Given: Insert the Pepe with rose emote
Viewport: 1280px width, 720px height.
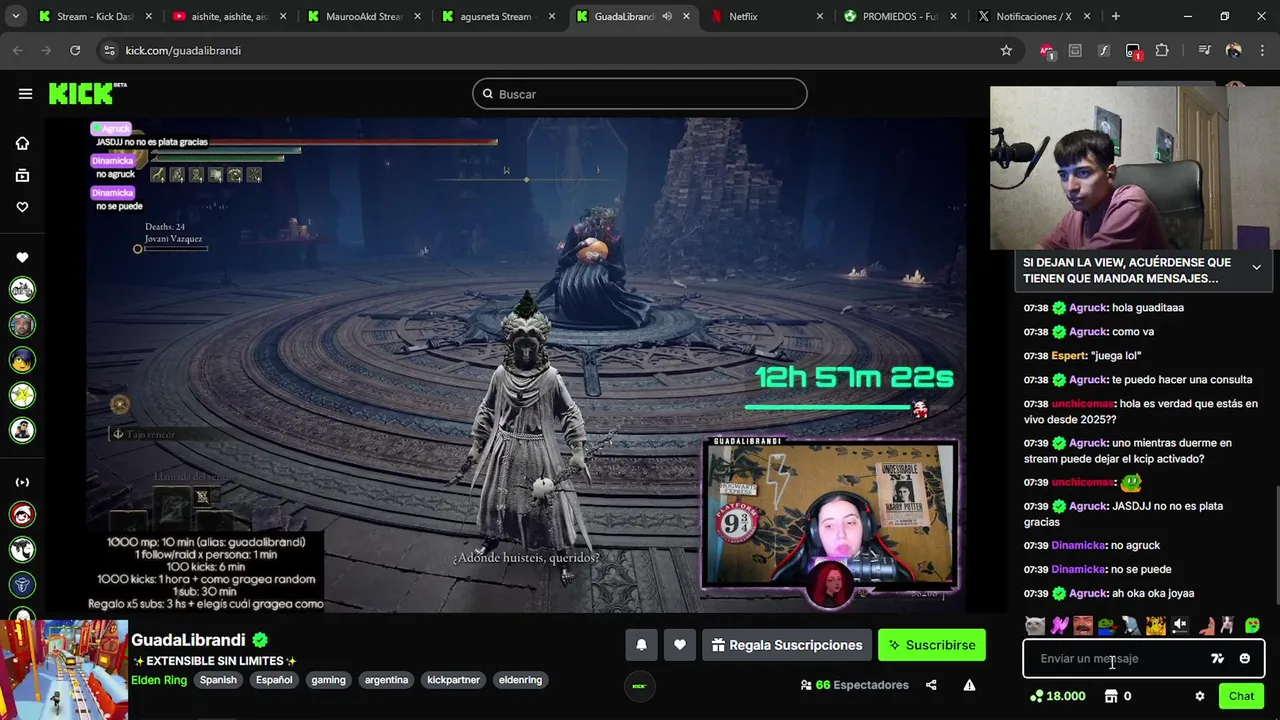Looking at the screenshot, I should click(1107, 626).
